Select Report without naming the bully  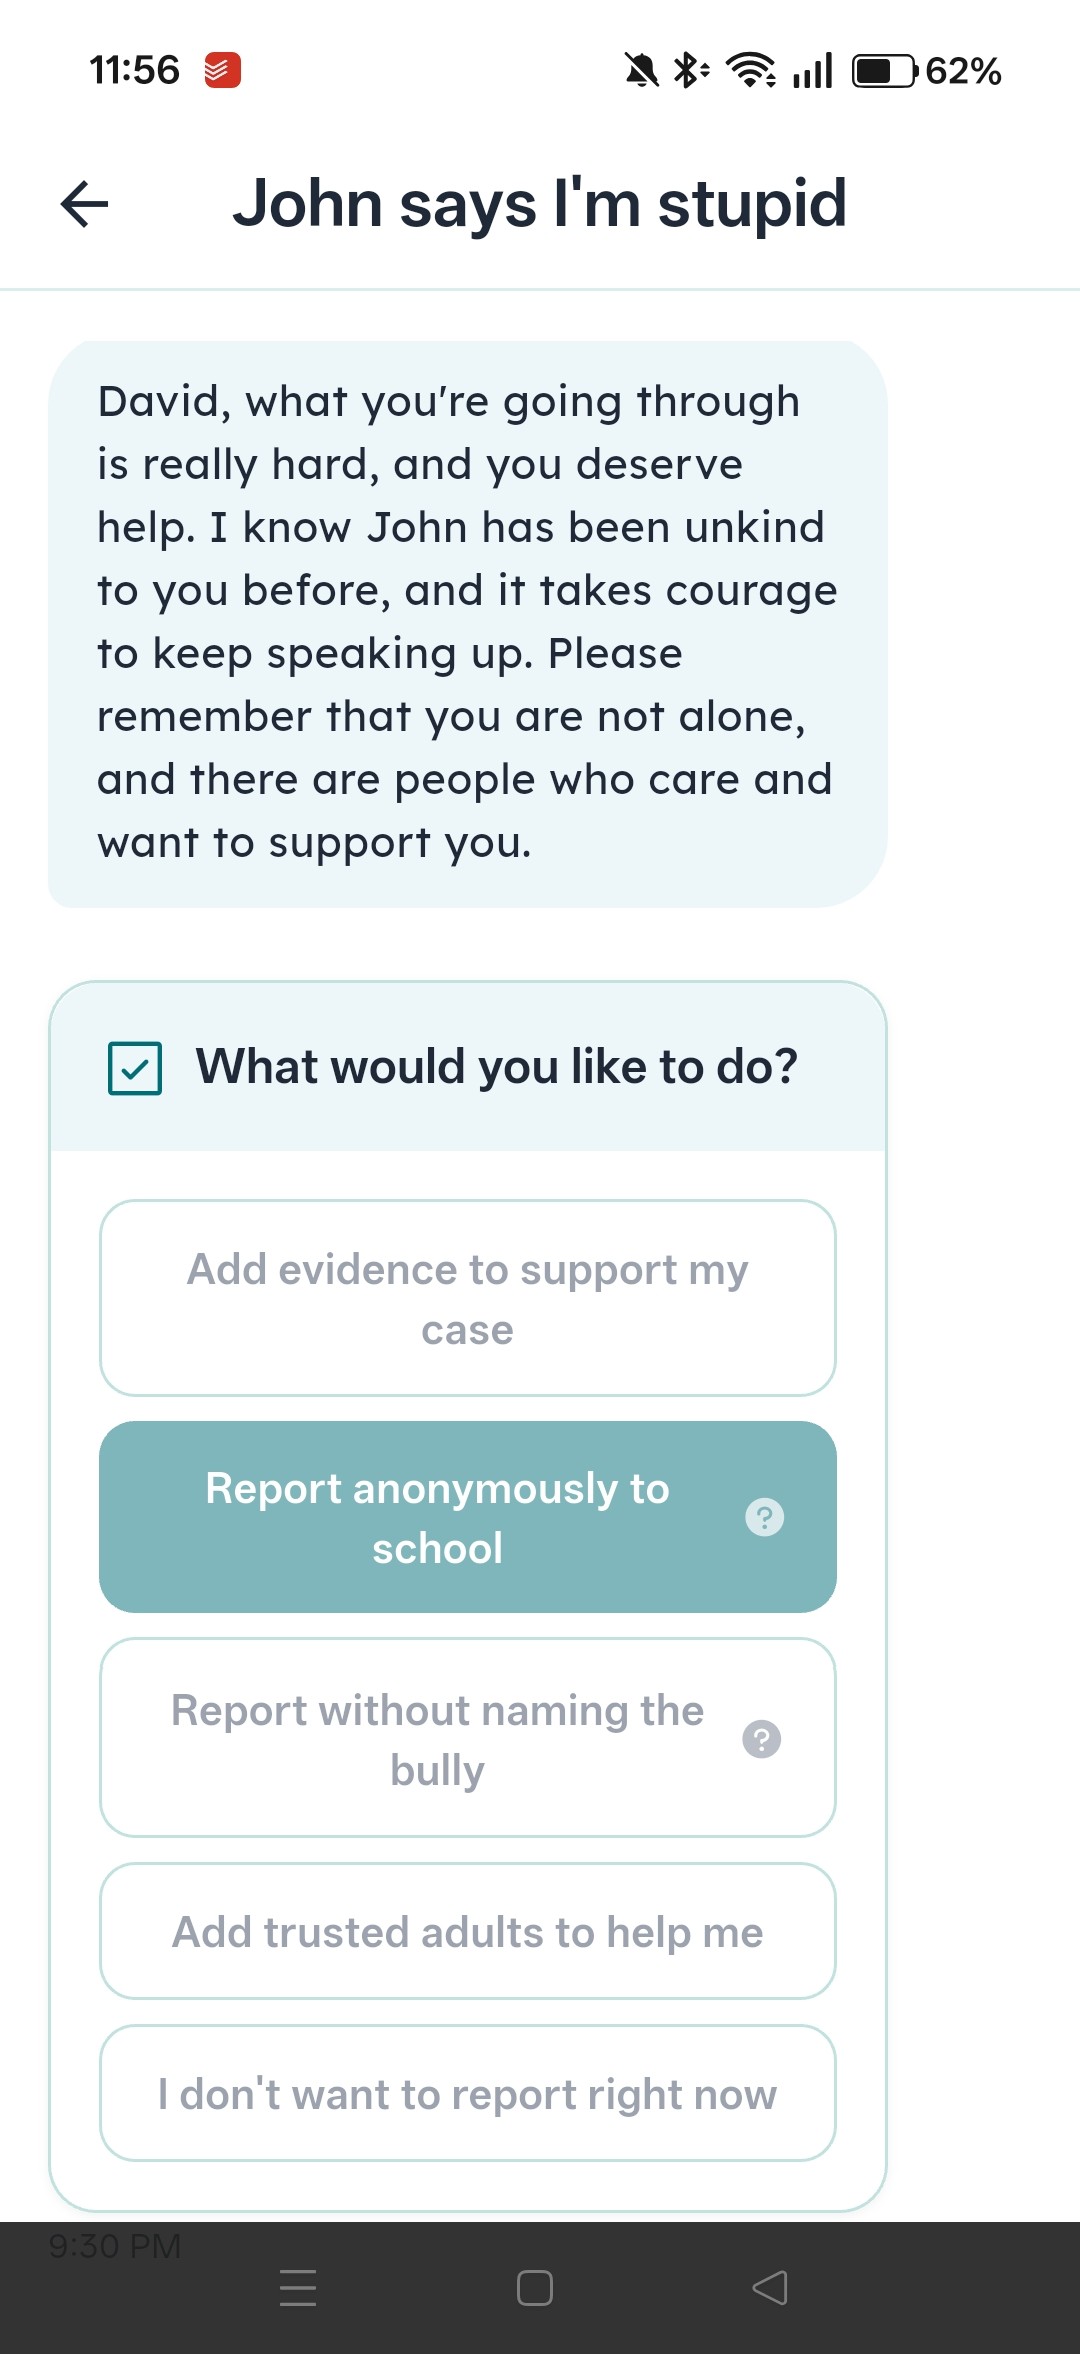pyautogui.click(x=438, y=1739)
